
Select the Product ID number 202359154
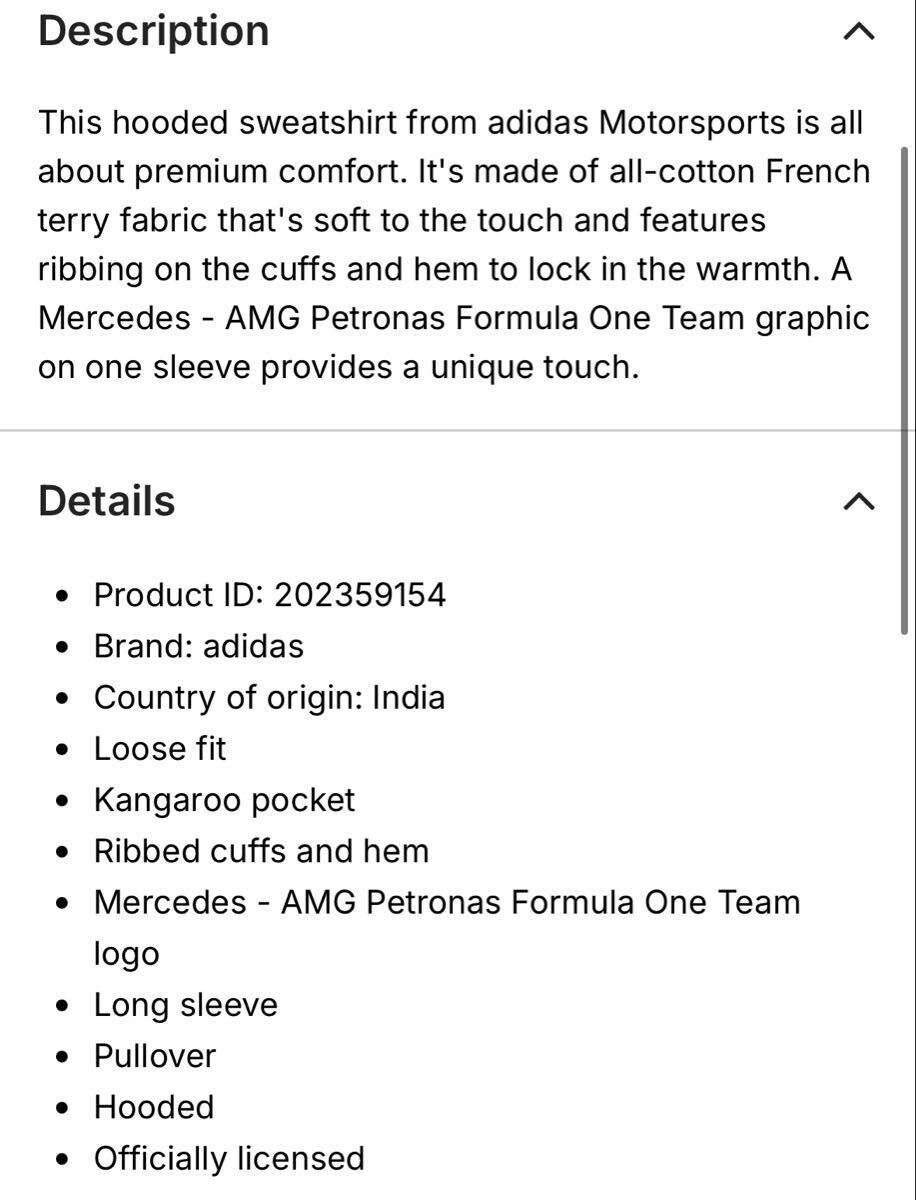click(360, 595)
